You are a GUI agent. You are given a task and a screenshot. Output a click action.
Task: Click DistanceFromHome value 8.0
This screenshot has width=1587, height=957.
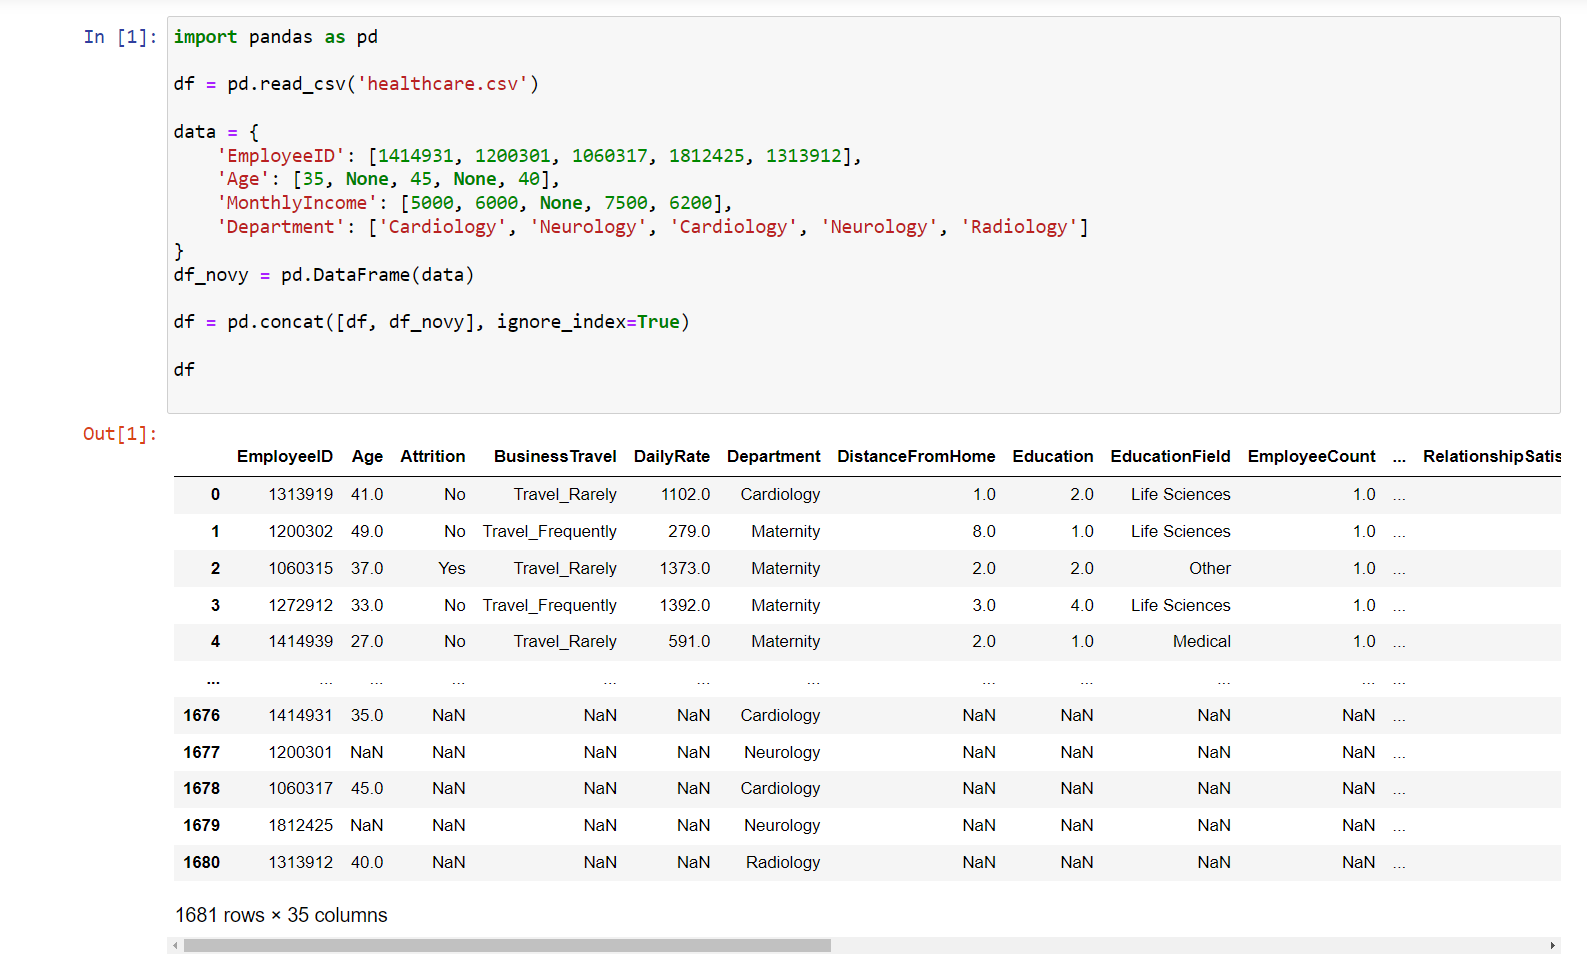point(984,531)
